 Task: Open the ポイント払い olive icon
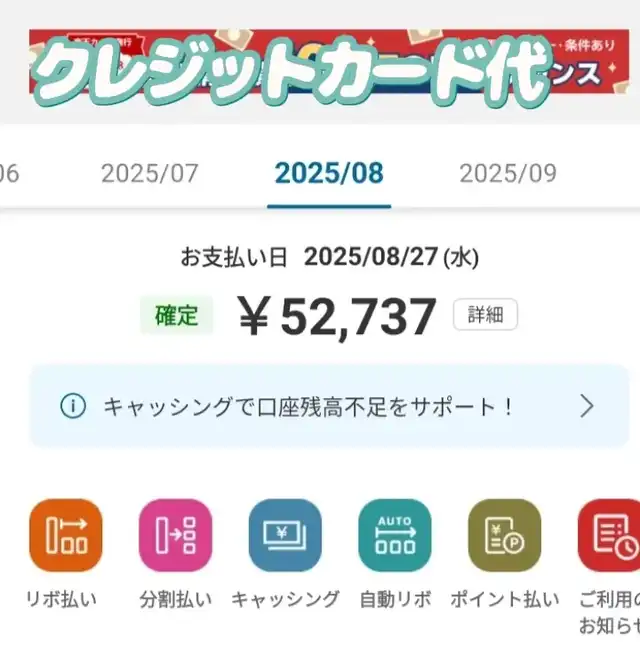point(504,535)
